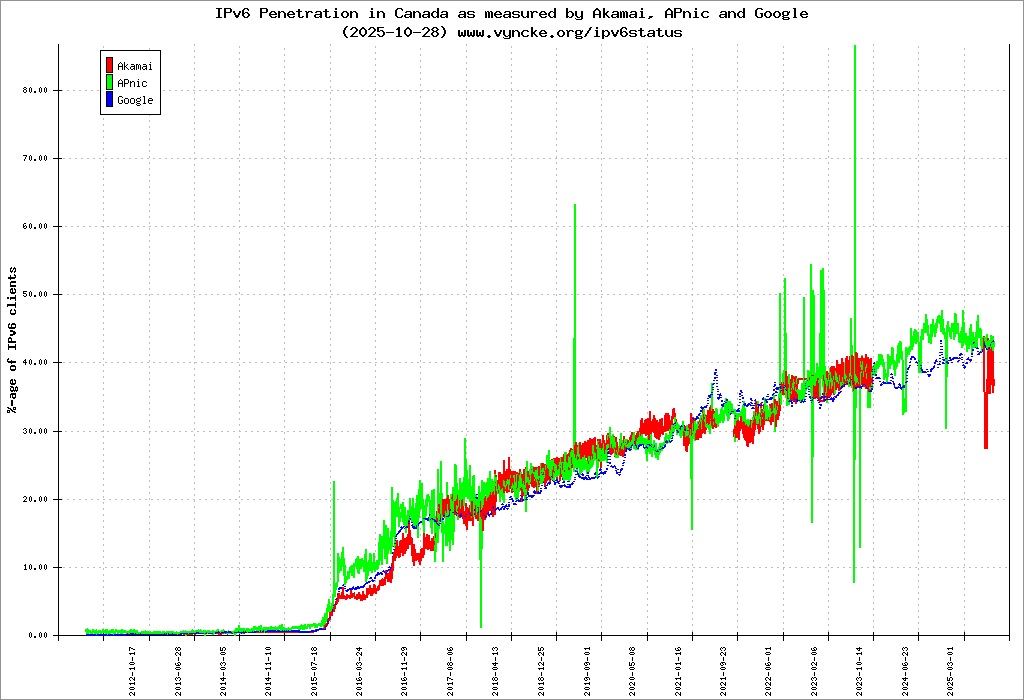Click the green APnic legend swatch
Image resolution: width=1024 pixels, height=700 pixels.
(x=109, y=83)
